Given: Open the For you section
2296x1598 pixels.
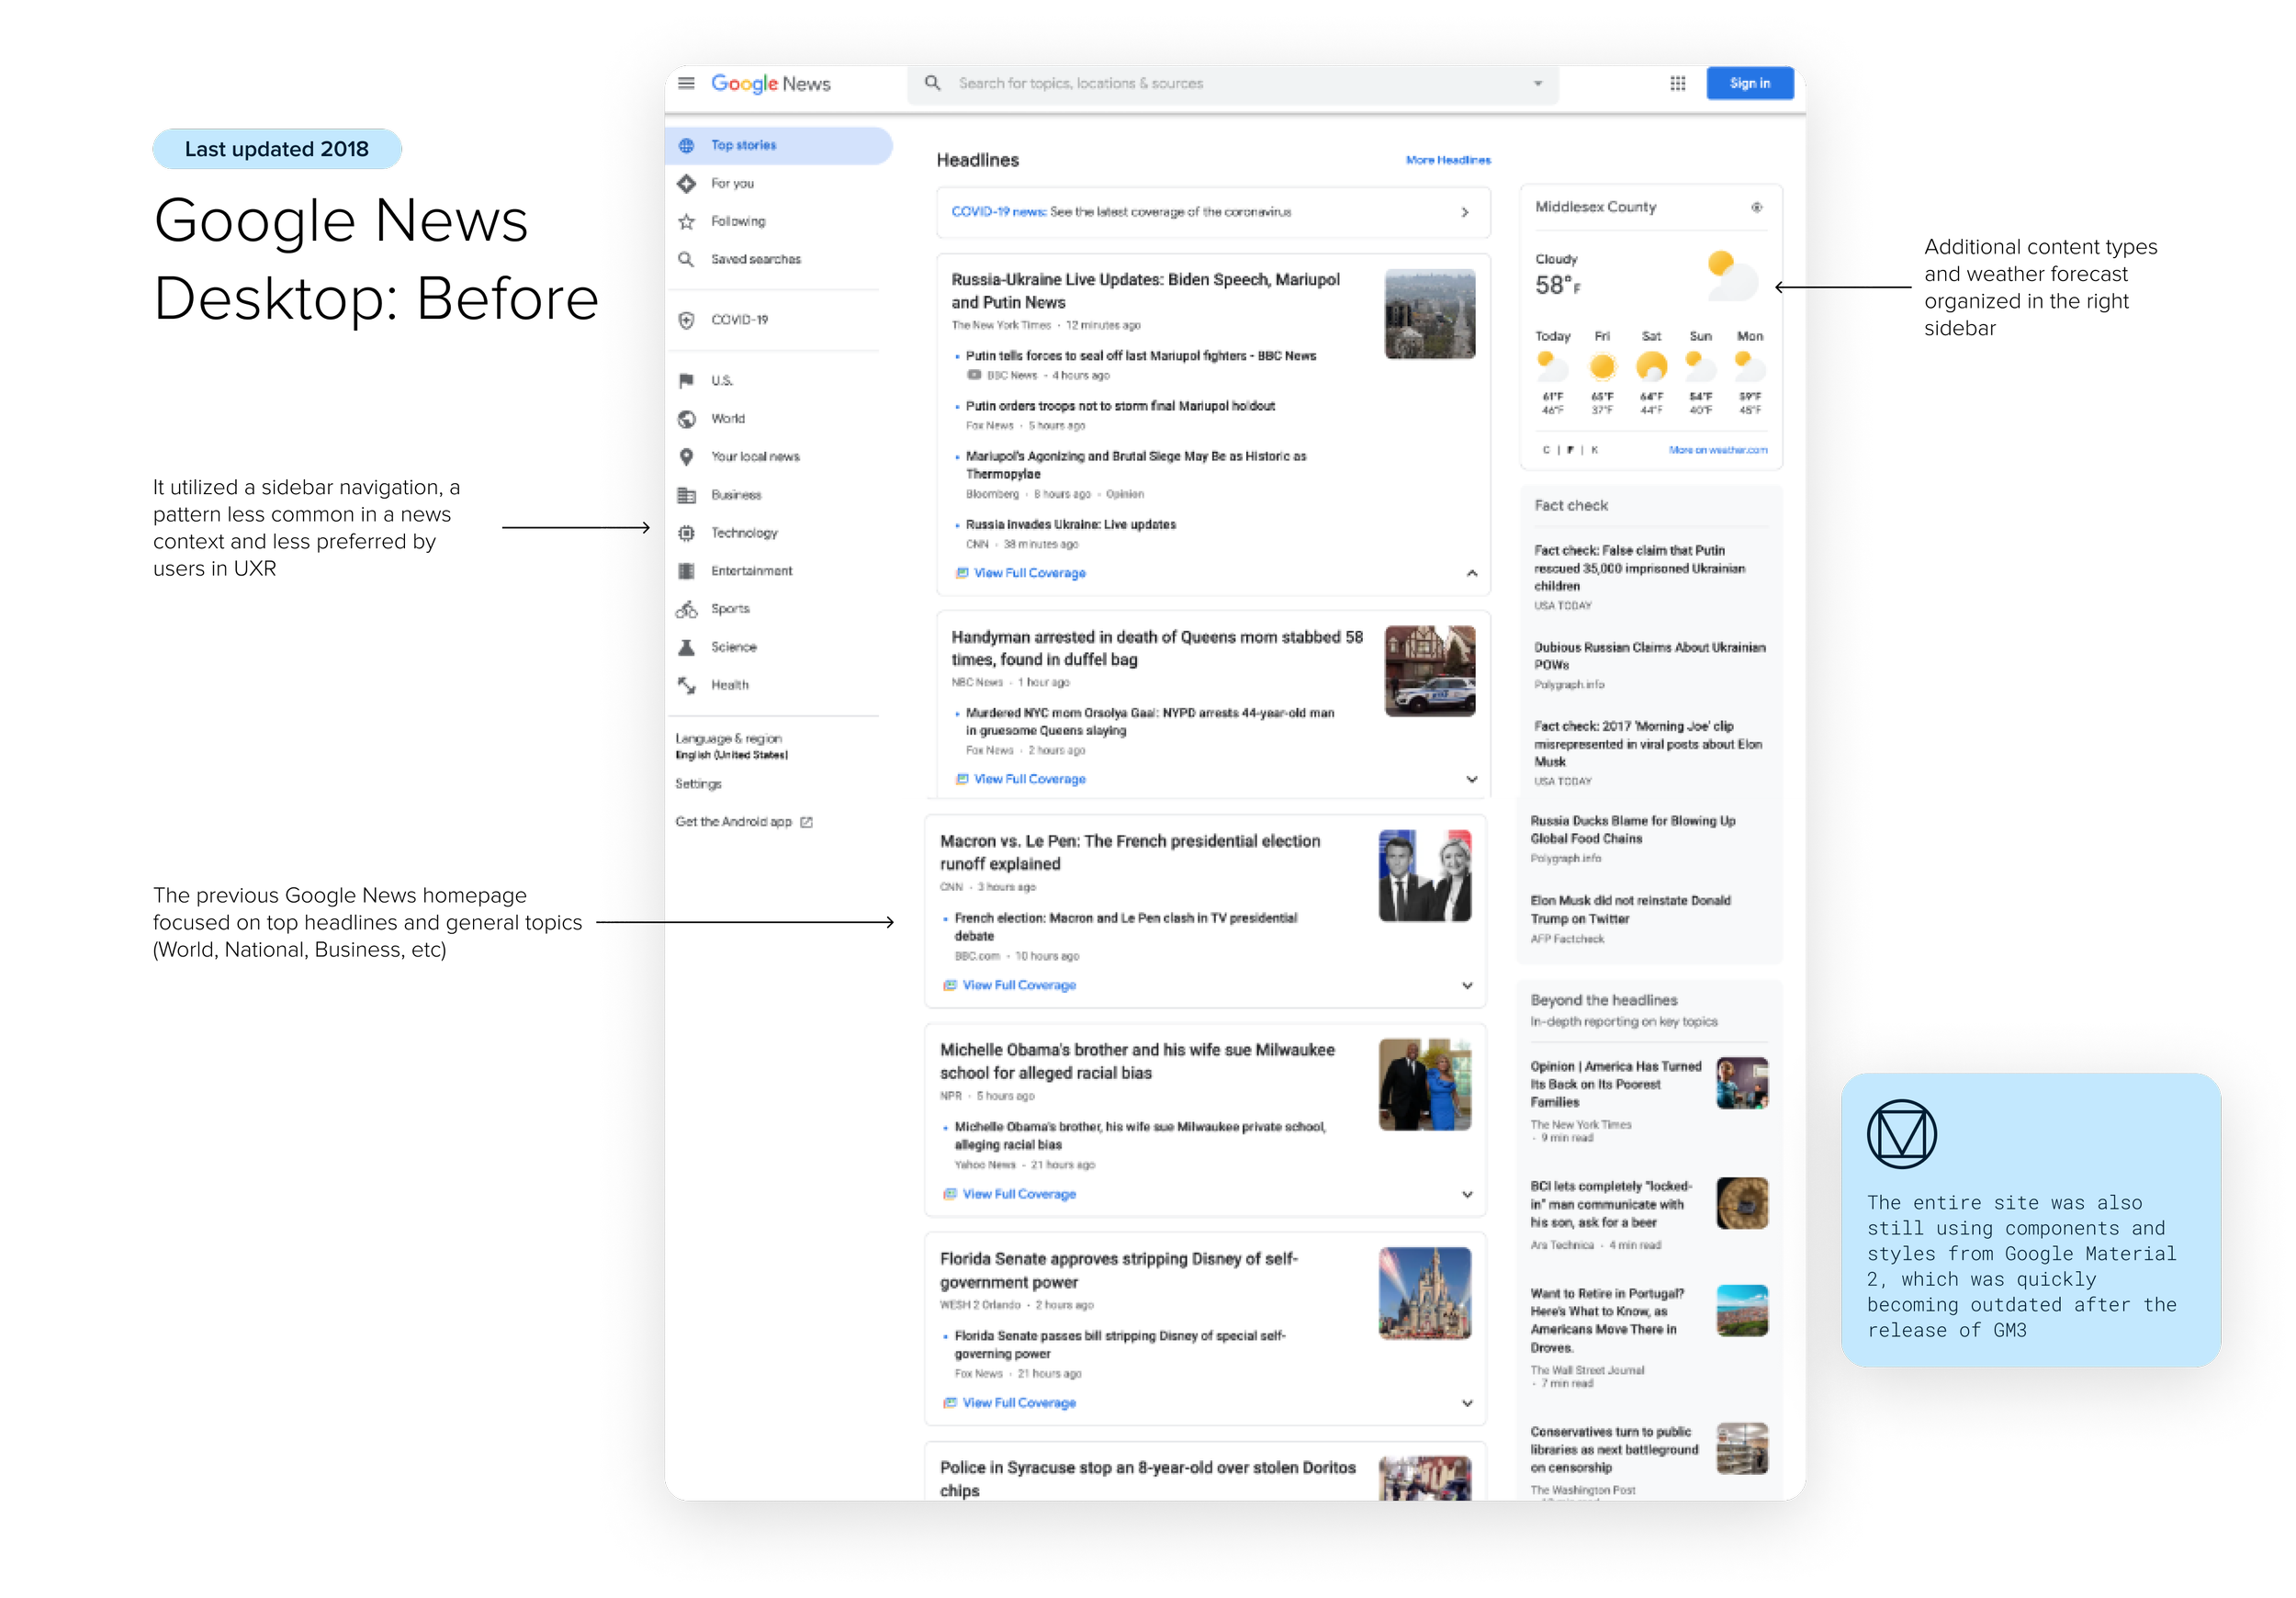Looking at the screenshot, I should pyautogui.click(x=733, y=183).
